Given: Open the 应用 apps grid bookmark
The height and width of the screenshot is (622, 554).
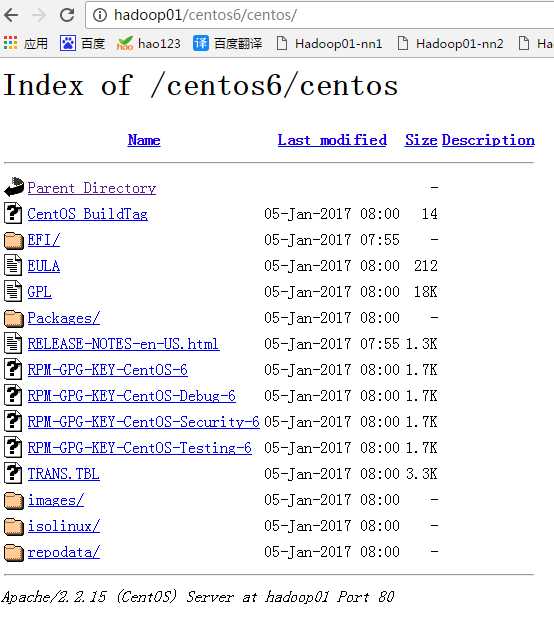Looking at the screenshot, I should tap(26, 43).
